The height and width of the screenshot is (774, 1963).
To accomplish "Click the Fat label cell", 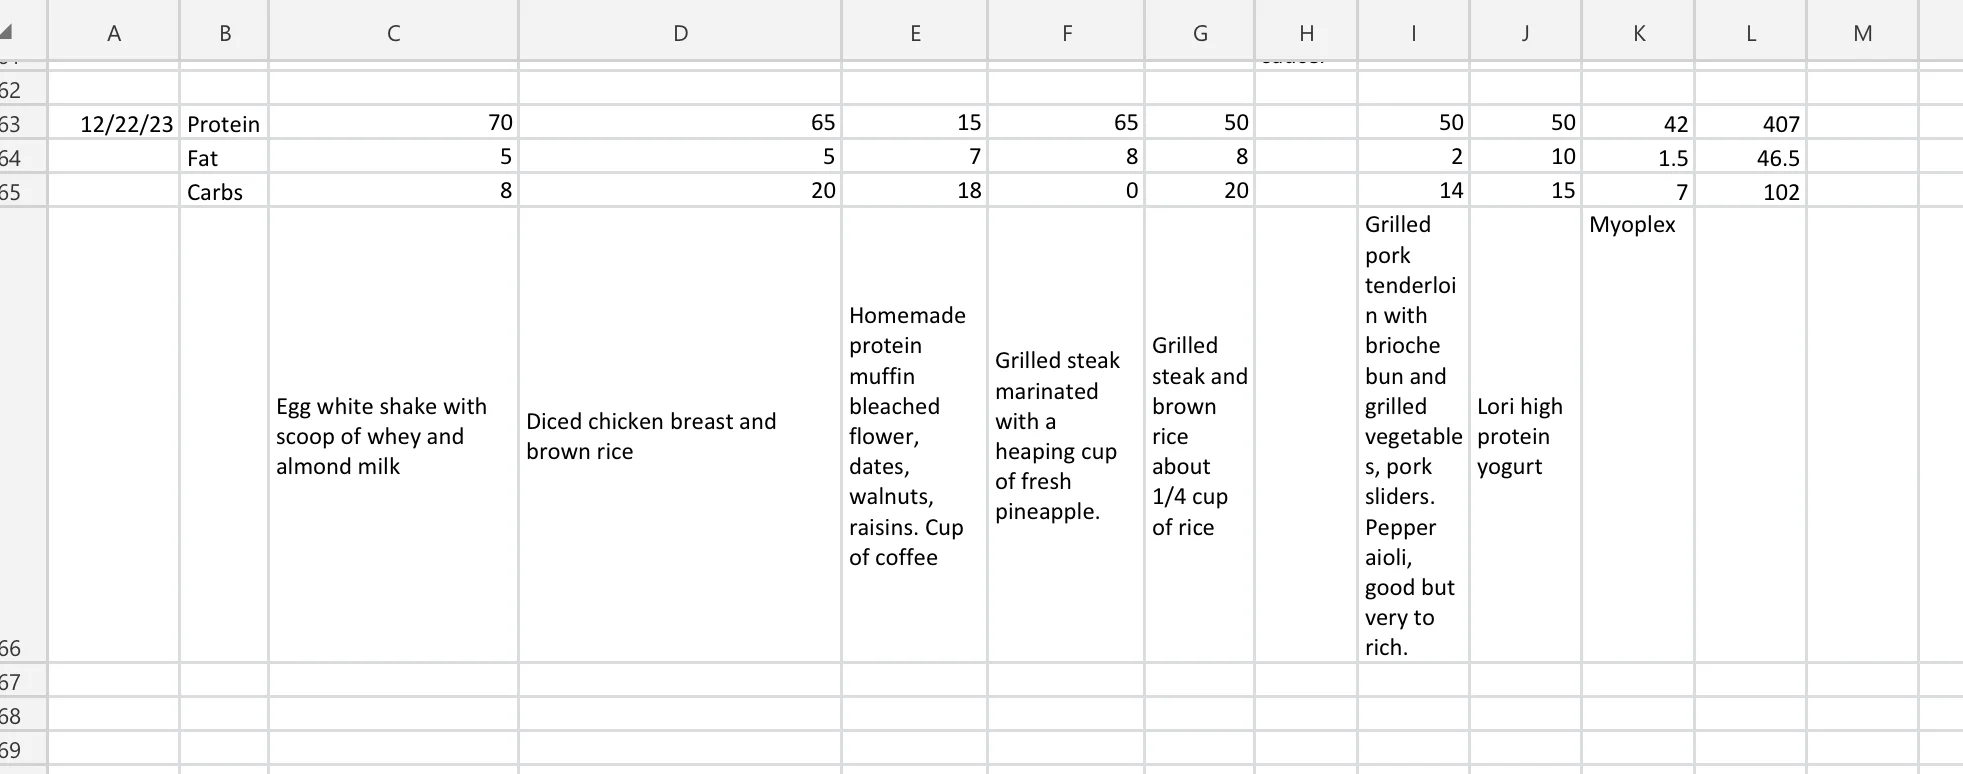I will pyautogui.click(x=224, y=158).
